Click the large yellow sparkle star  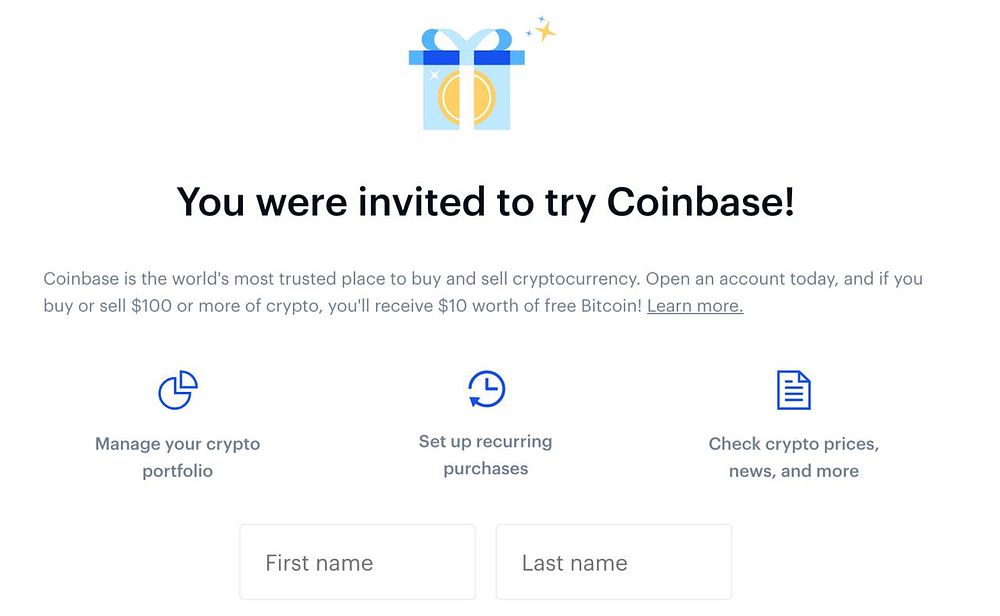(544, 31)
